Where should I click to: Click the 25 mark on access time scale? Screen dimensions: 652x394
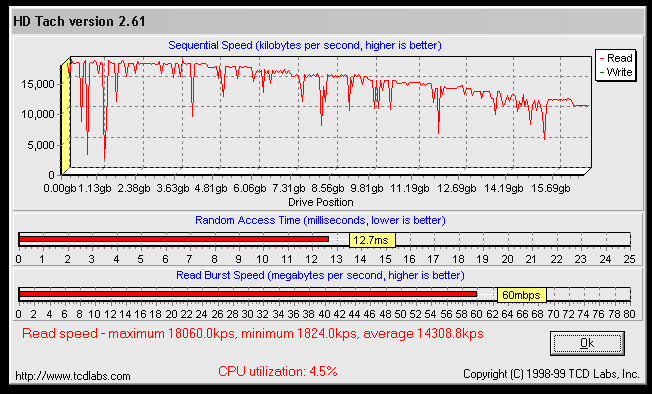click(x=630, y=259)
